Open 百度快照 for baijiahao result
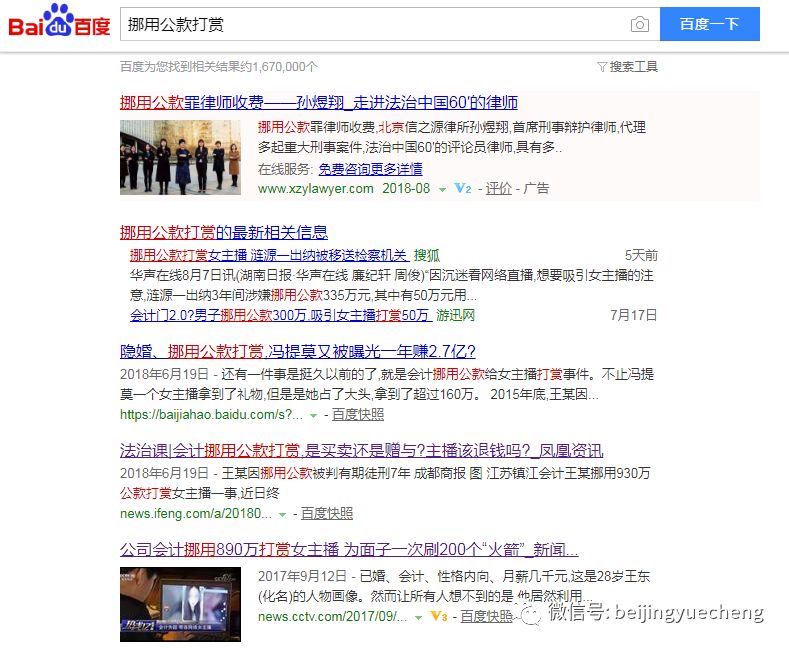Screen dimensions: 789x648 click(358, 415)
